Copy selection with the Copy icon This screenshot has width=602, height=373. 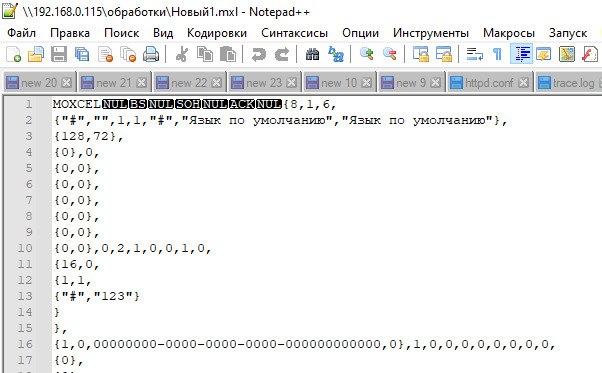pos(205,54)
